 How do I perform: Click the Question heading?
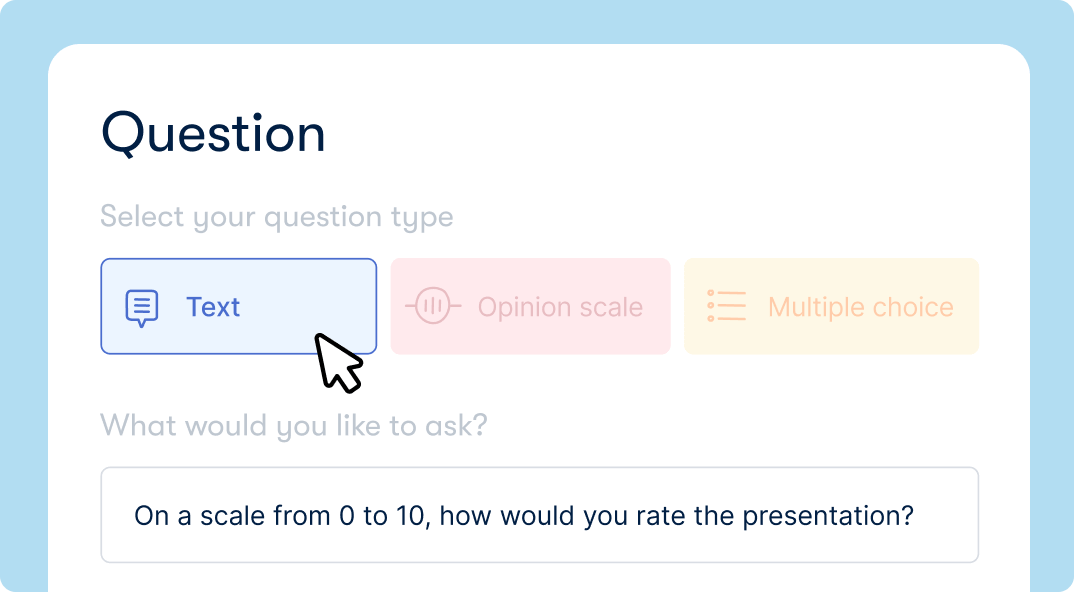[x=212, y=133]
